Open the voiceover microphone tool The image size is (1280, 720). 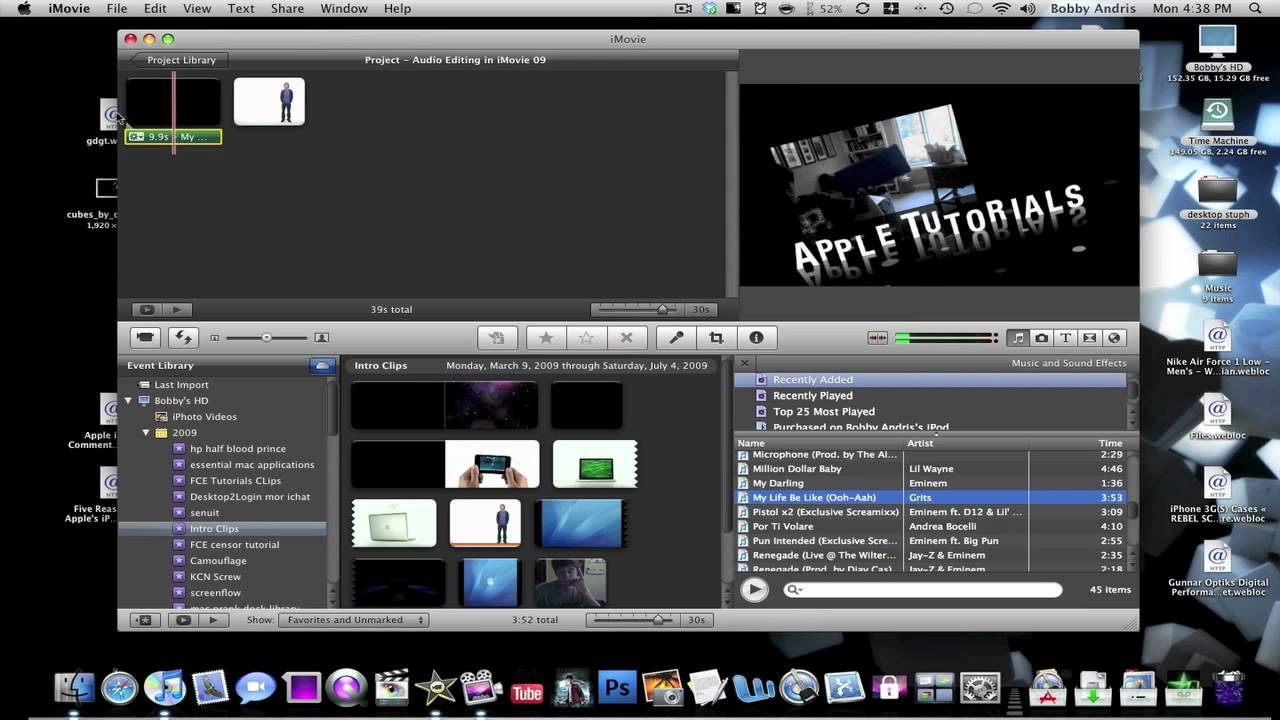coord(676,338)
